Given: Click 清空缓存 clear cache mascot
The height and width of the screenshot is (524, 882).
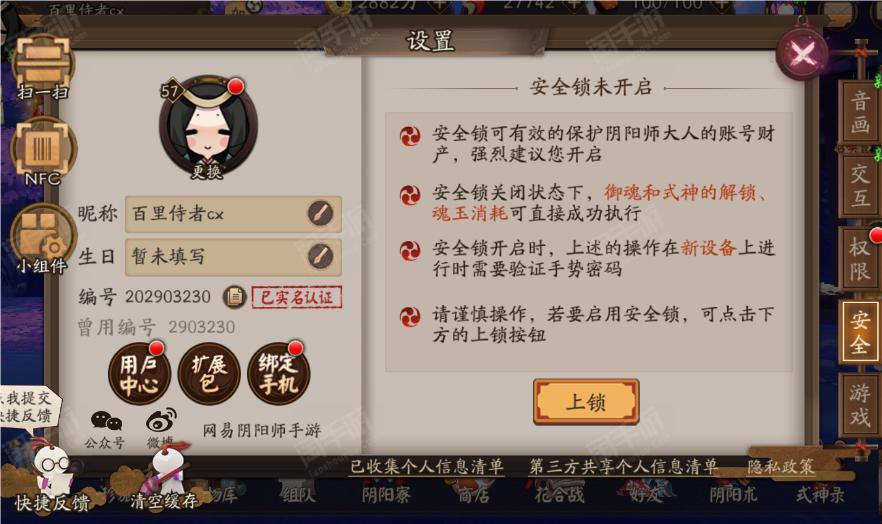Looking at the screenshot, I should point(164,477).
